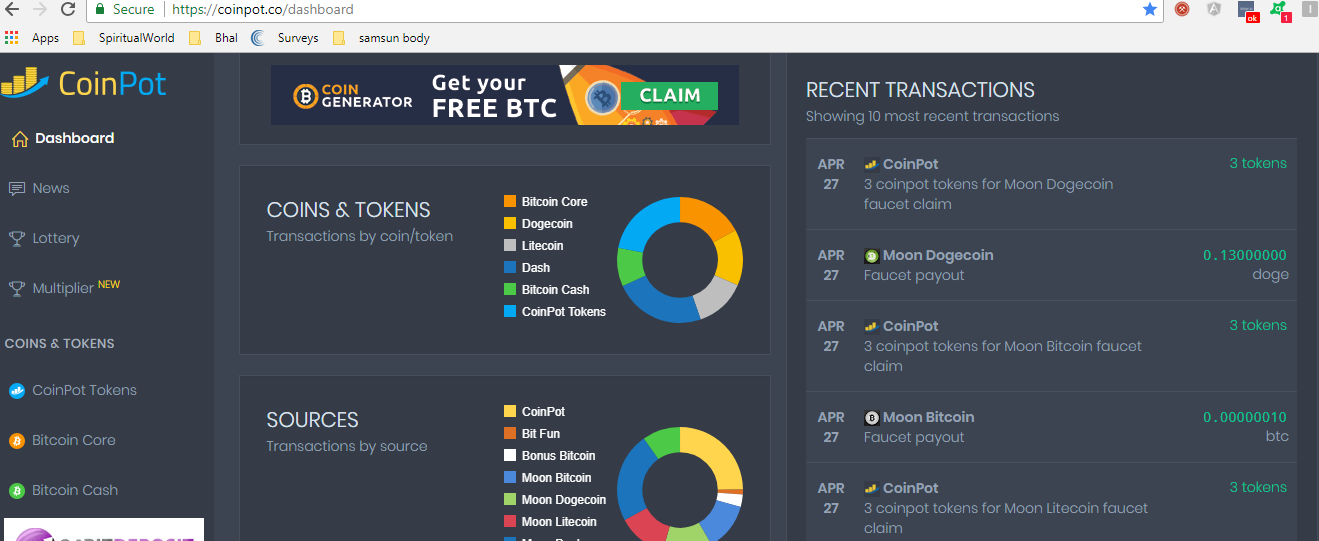Reload the page with the refresh icon

68,9
